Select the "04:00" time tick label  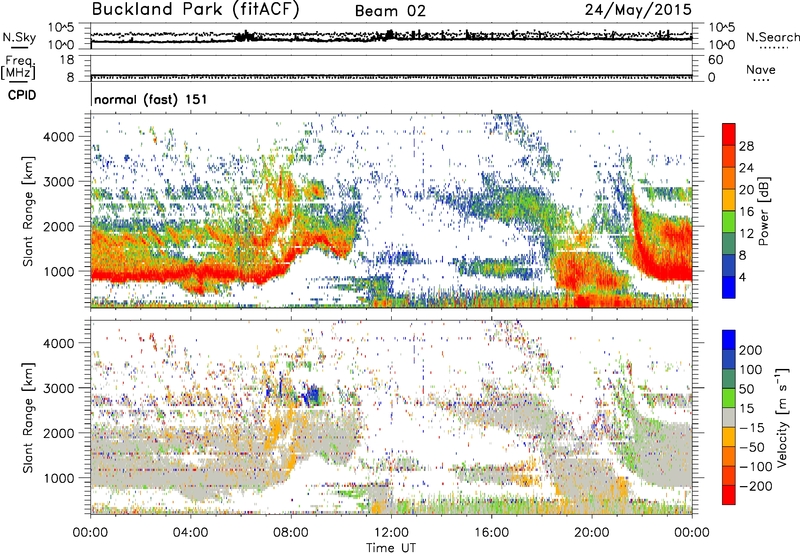(190, 533)
